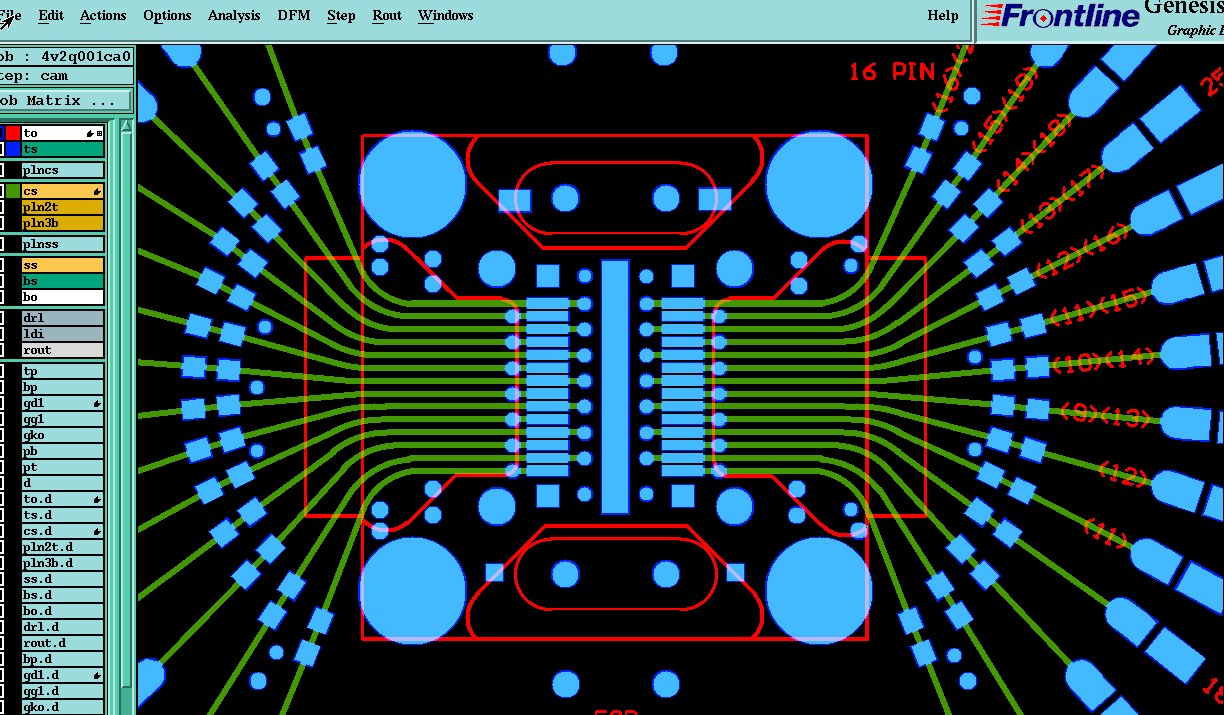This screenshot has height=715, width=1224.
Task: Click the red '16 PIN' label on canvas
Action: tap(892, 71)
